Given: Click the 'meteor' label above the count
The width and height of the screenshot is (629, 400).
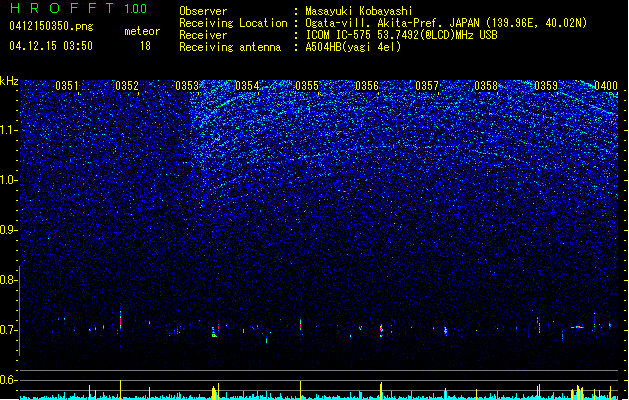Looking at the screenshot, I should (142, 31).
